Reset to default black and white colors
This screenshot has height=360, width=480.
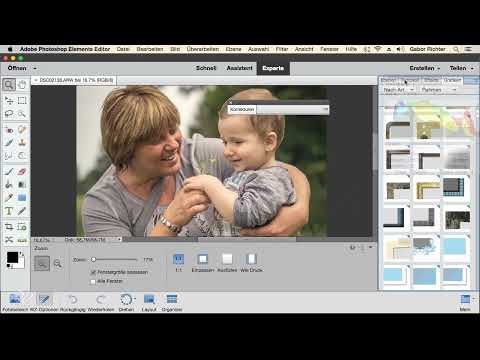(x=9, y=266)
